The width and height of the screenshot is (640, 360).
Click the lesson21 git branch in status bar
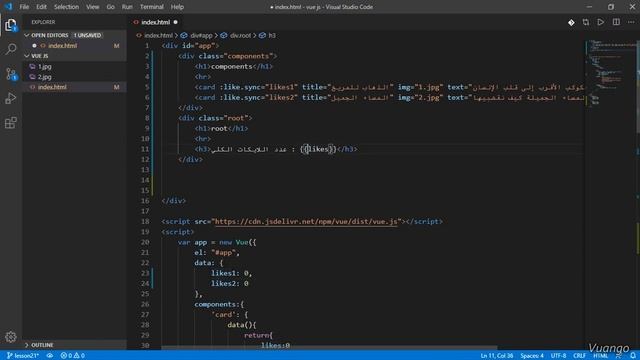[23, 356]
